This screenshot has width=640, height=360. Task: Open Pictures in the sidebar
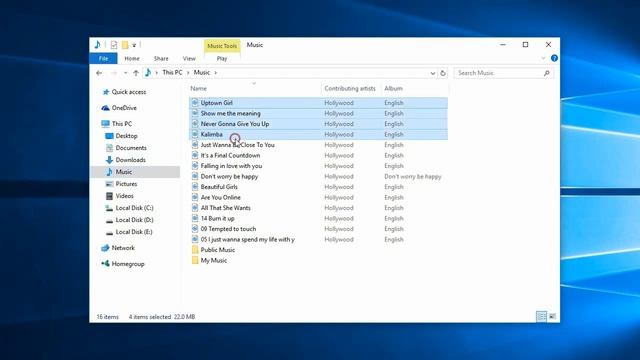coord(126,184)
